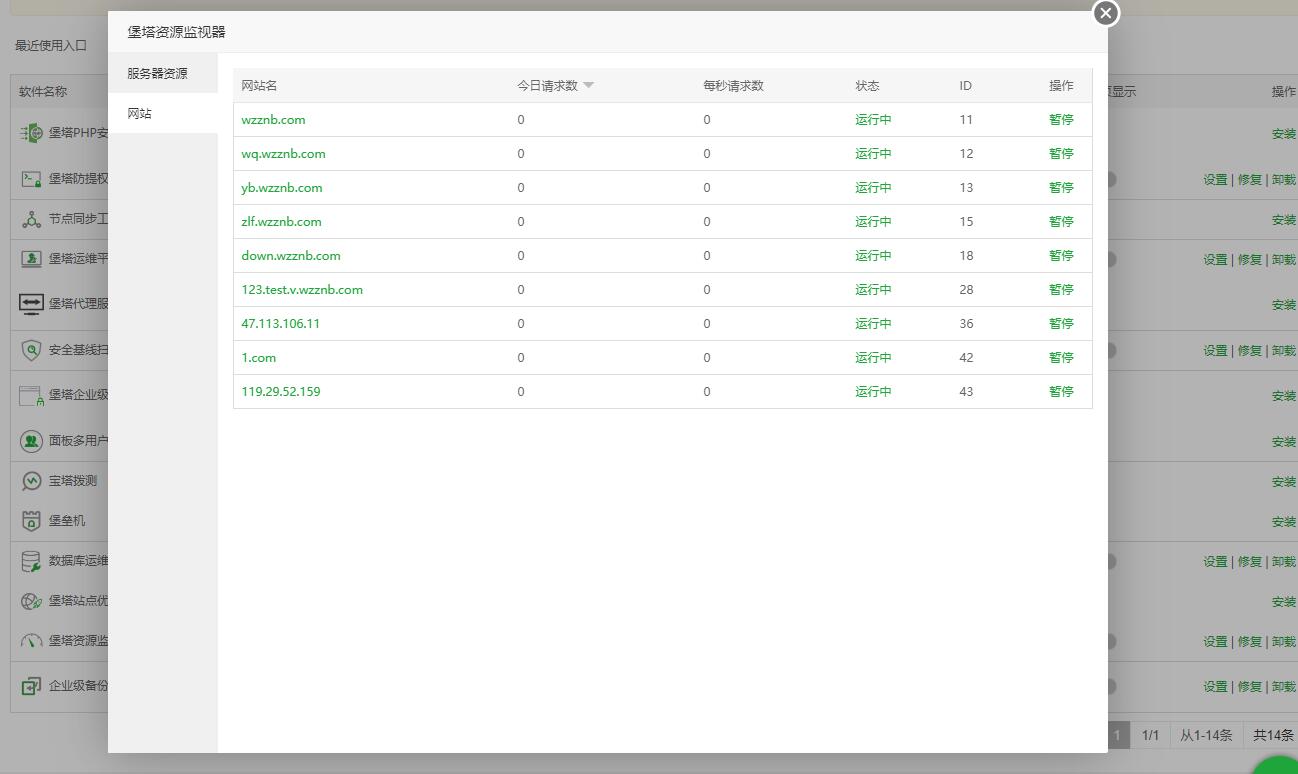The width and height of the screenshot is (1298, 774).
Task: Pause the yb.wzznb.com site with 暂停
Action: coord(1061,187)
